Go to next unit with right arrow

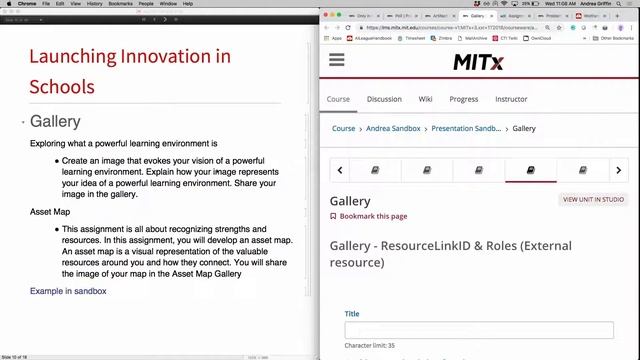pyautogui.click(x=618, y=170)
